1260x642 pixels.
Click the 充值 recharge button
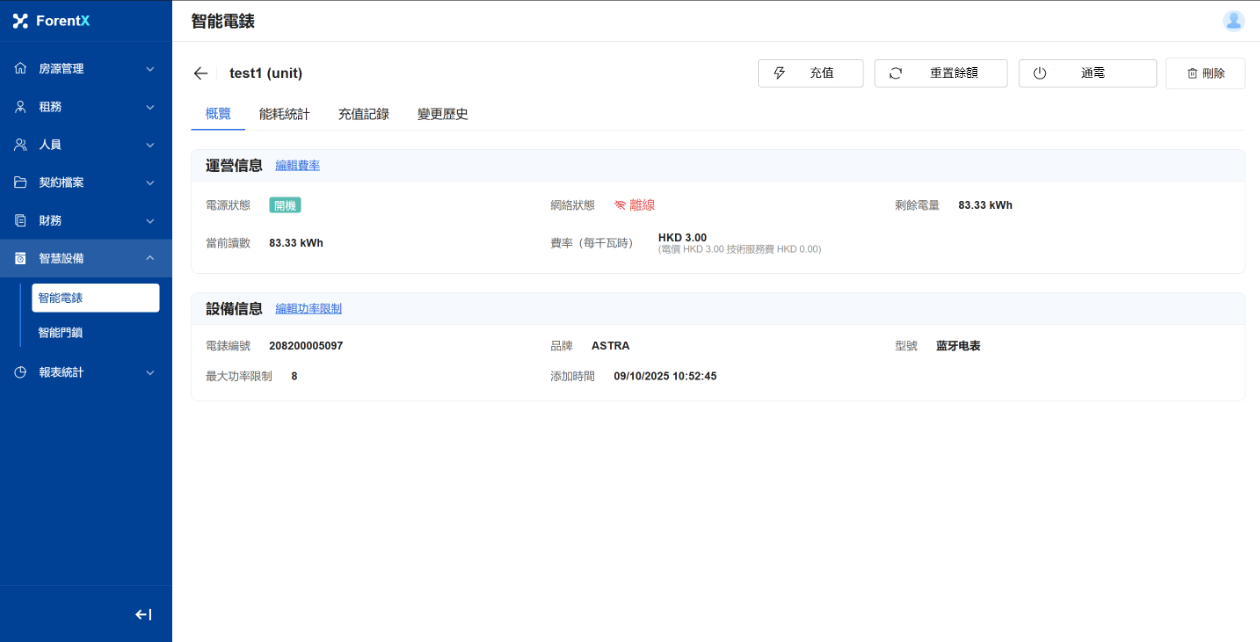[x=810, y=73]
